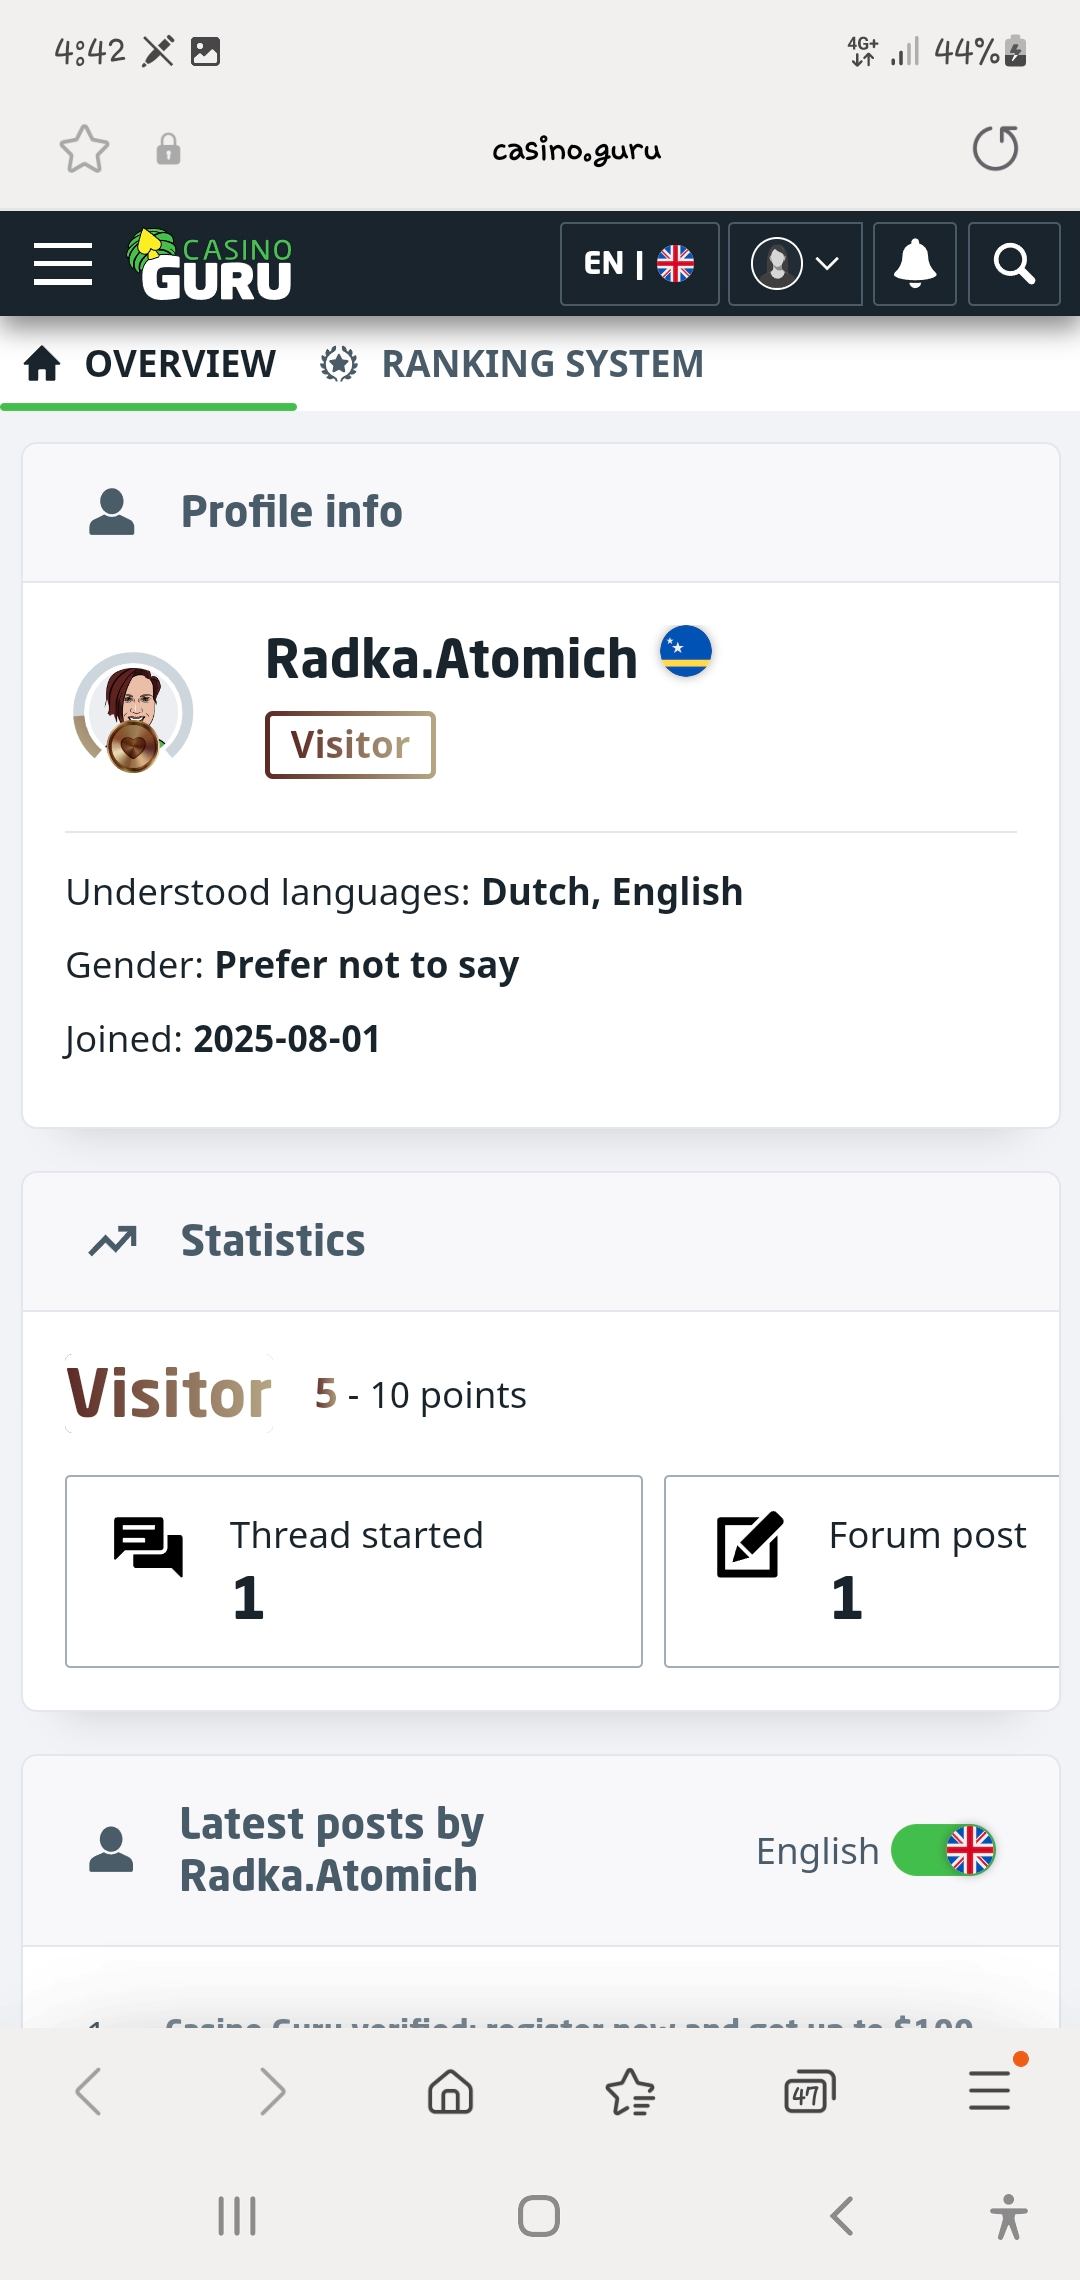
Task: Expand the user account dropdown
Action: (795, 264)
